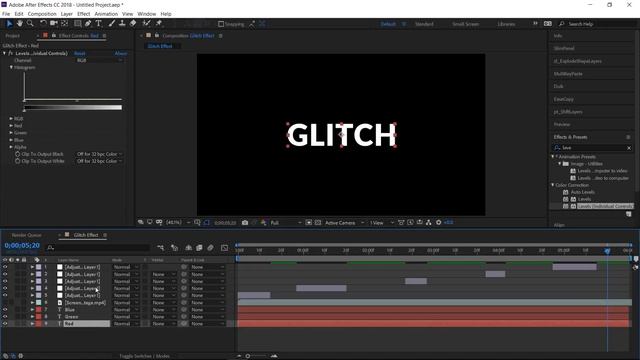Switch to the Render Queue tab

[x=27, y=235]
